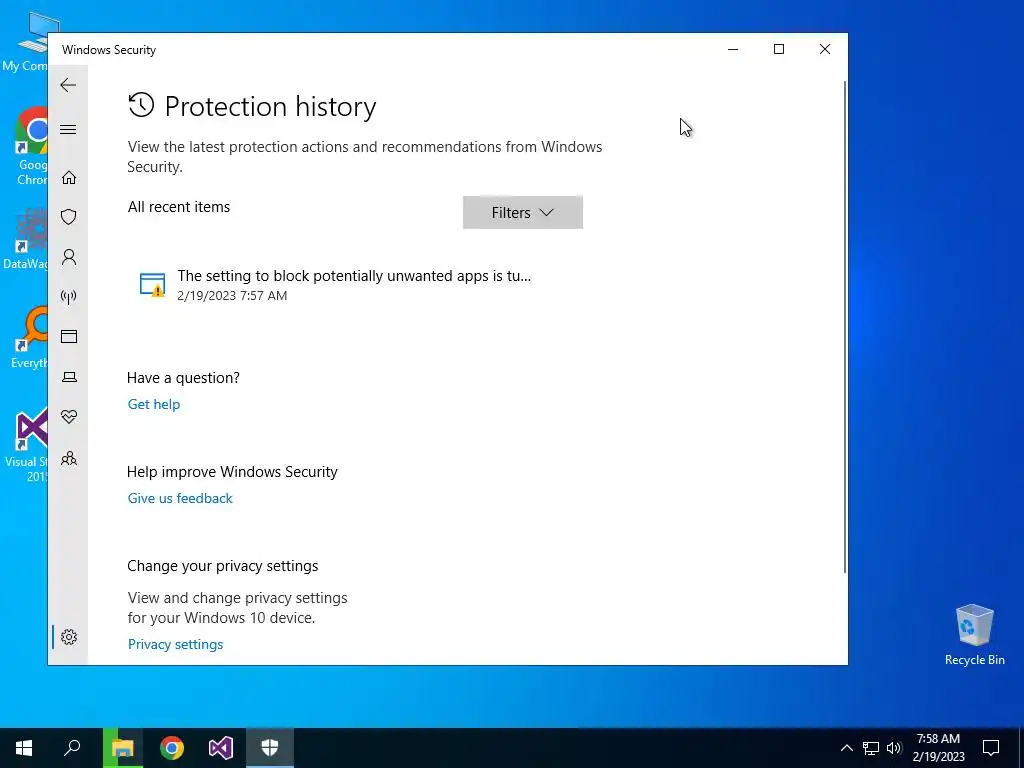The height and width of the screenshot is (768, 1024).
Task: Open Firewall & network protection icon
Action: point(69,297)
